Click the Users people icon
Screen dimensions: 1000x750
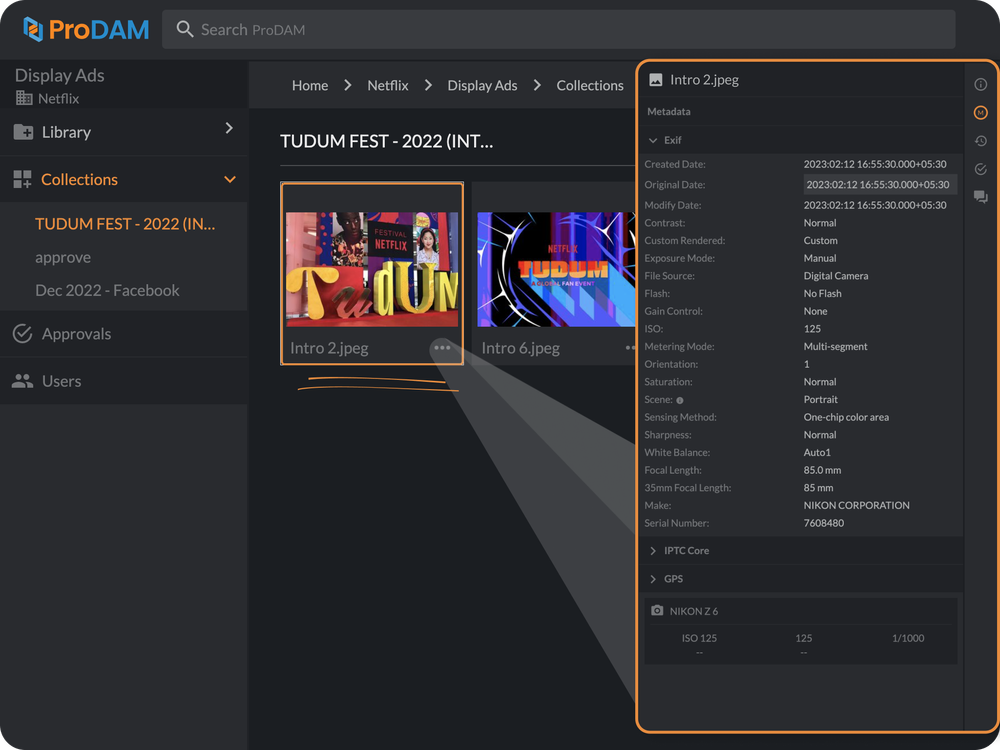point(22,381)
